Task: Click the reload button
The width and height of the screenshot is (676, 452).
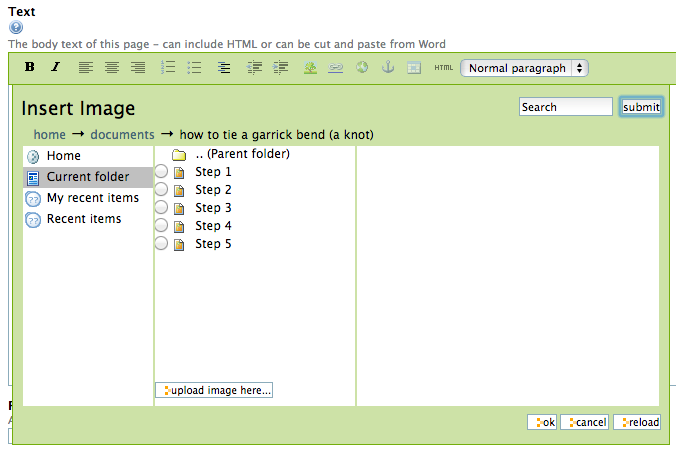Action: click(x=637, y=422)
